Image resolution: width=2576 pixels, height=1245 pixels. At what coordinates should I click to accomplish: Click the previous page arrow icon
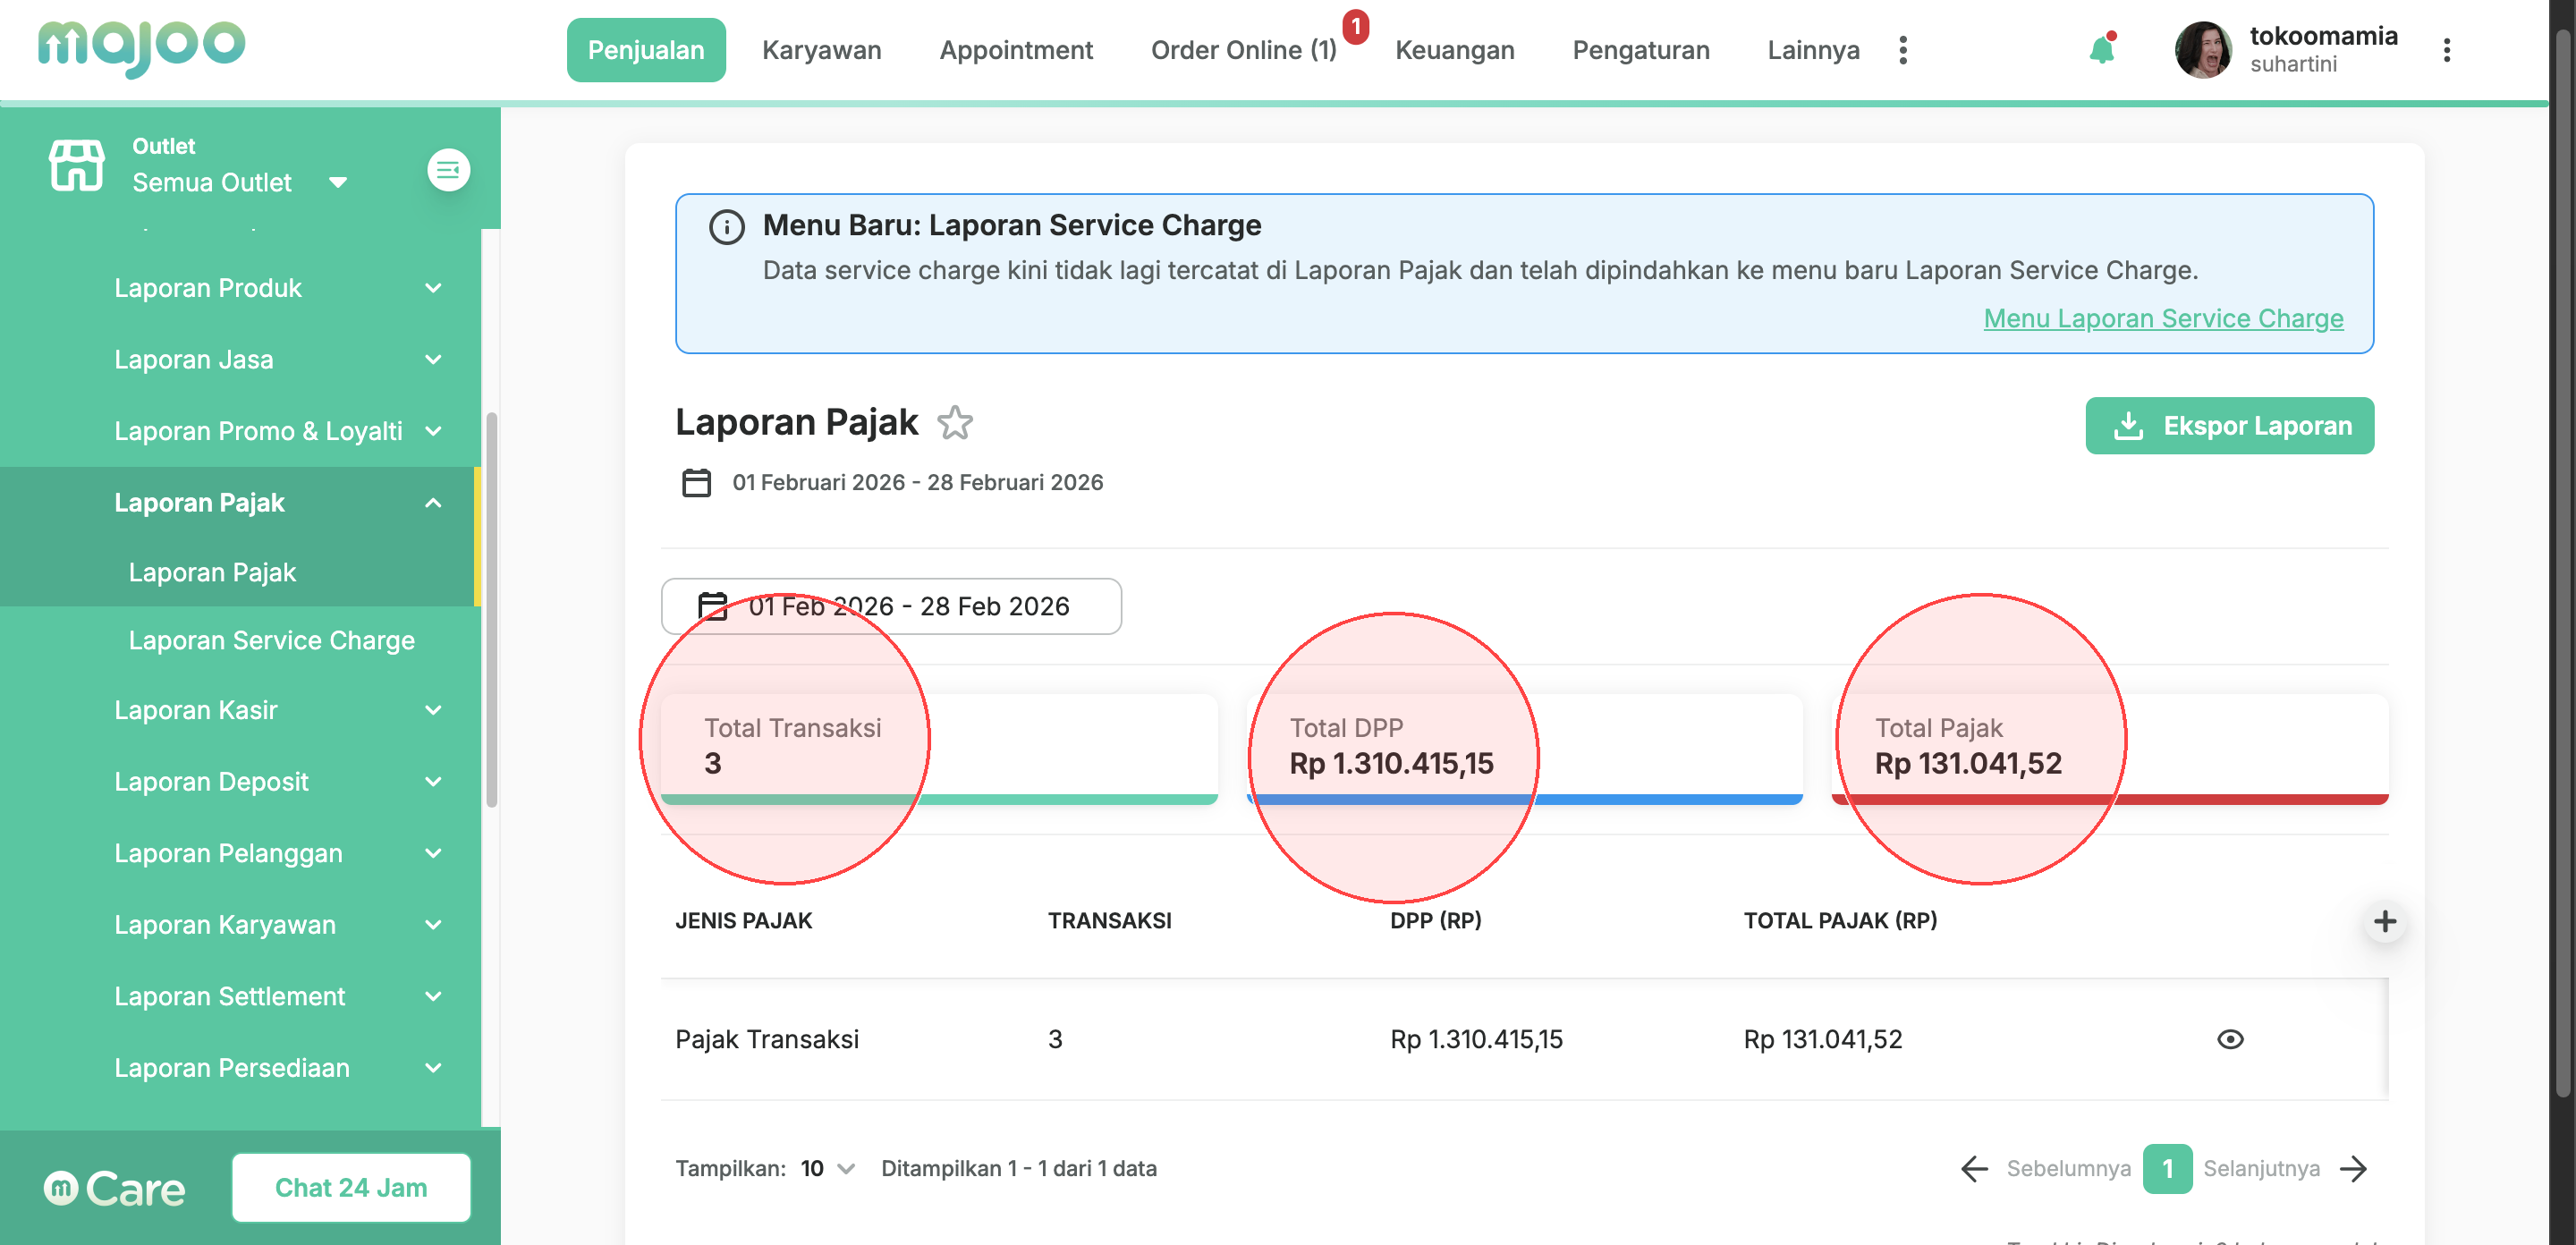click(x=1974, y=1168)
